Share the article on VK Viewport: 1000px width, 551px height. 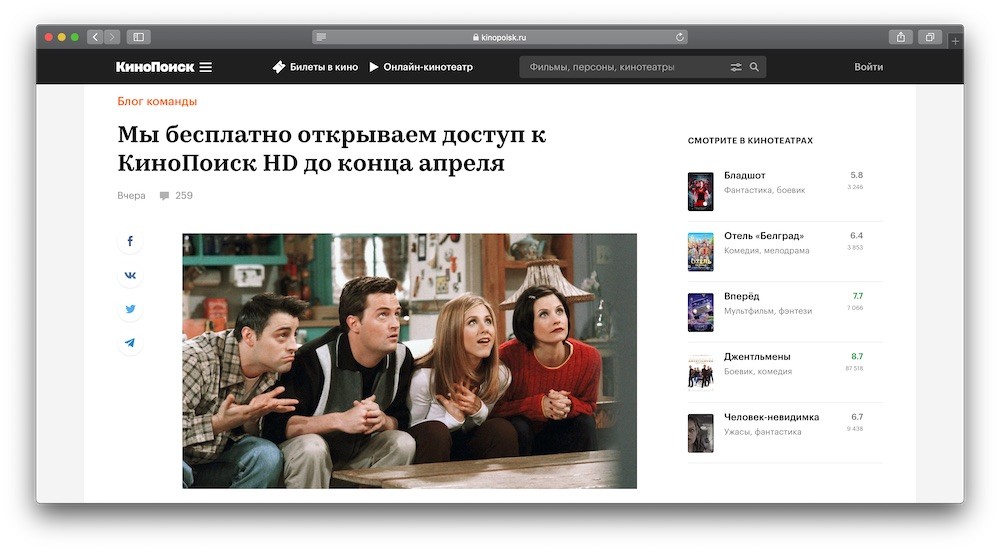coord(130,276)
